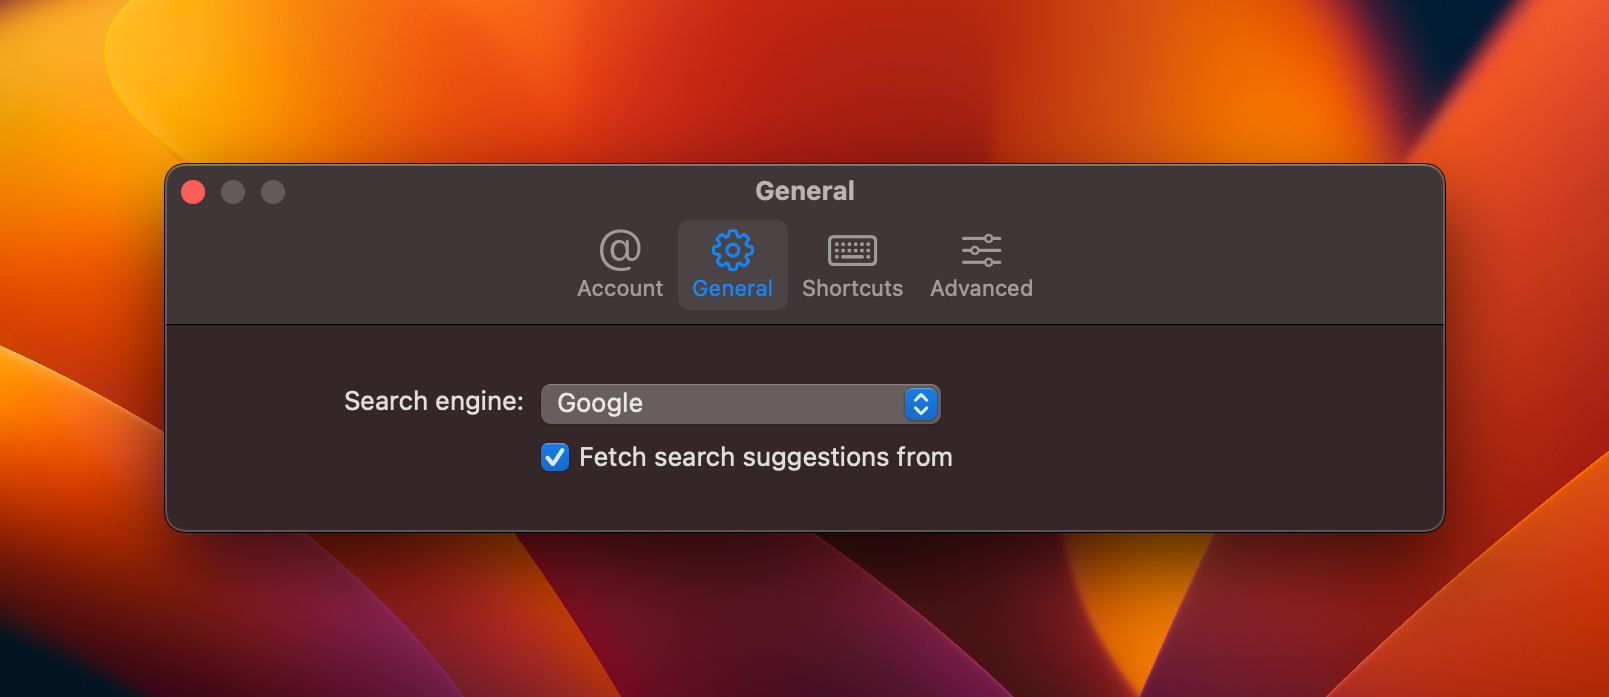Click the Google text in the popup
The width and height of the screenshot is (1609, 697).
click(x=600, y=403)
